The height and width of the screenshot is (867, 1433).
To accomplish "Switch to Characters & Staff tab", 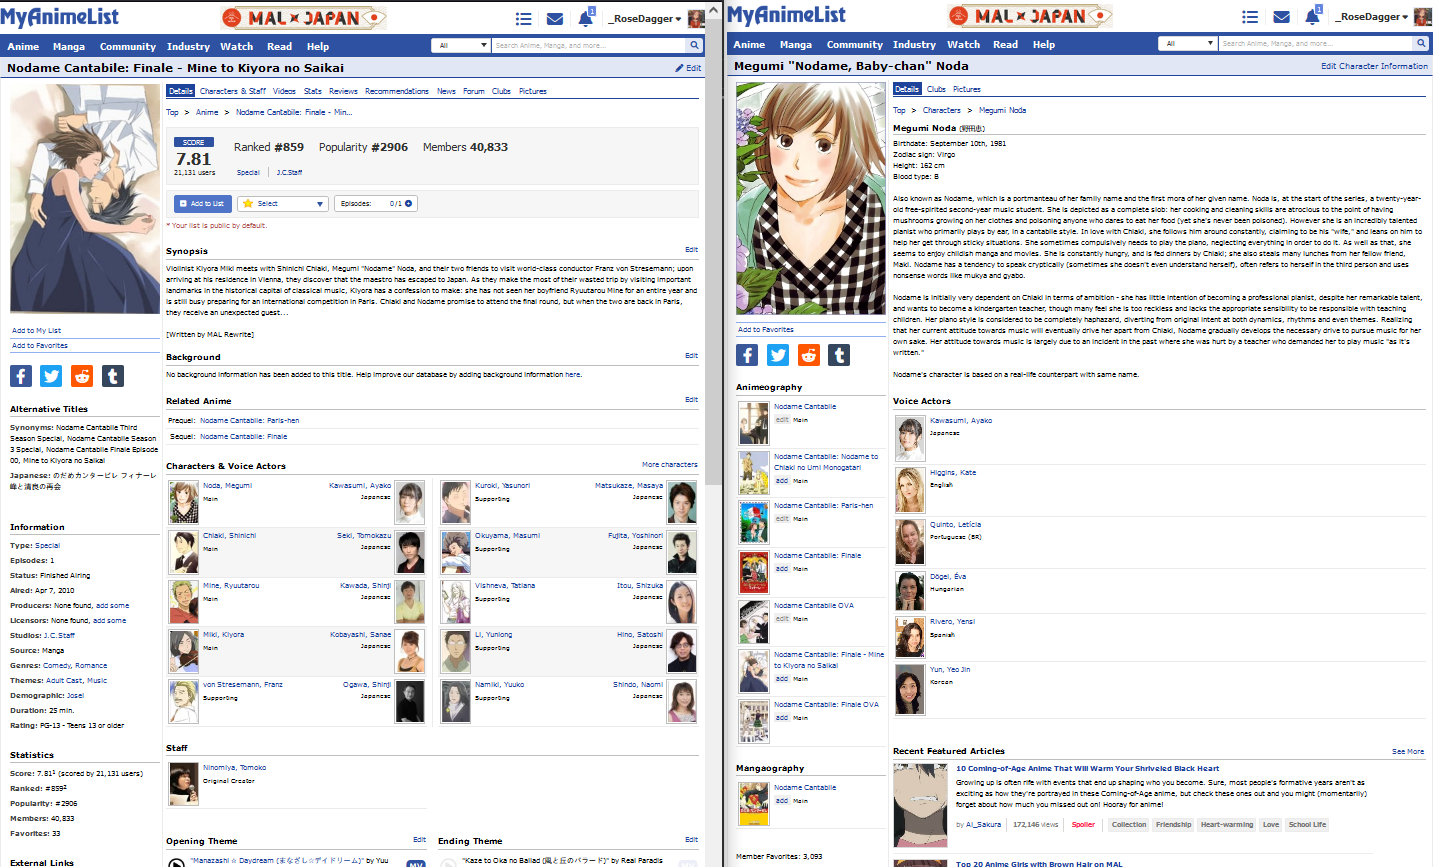I will [x=232, y=91].
